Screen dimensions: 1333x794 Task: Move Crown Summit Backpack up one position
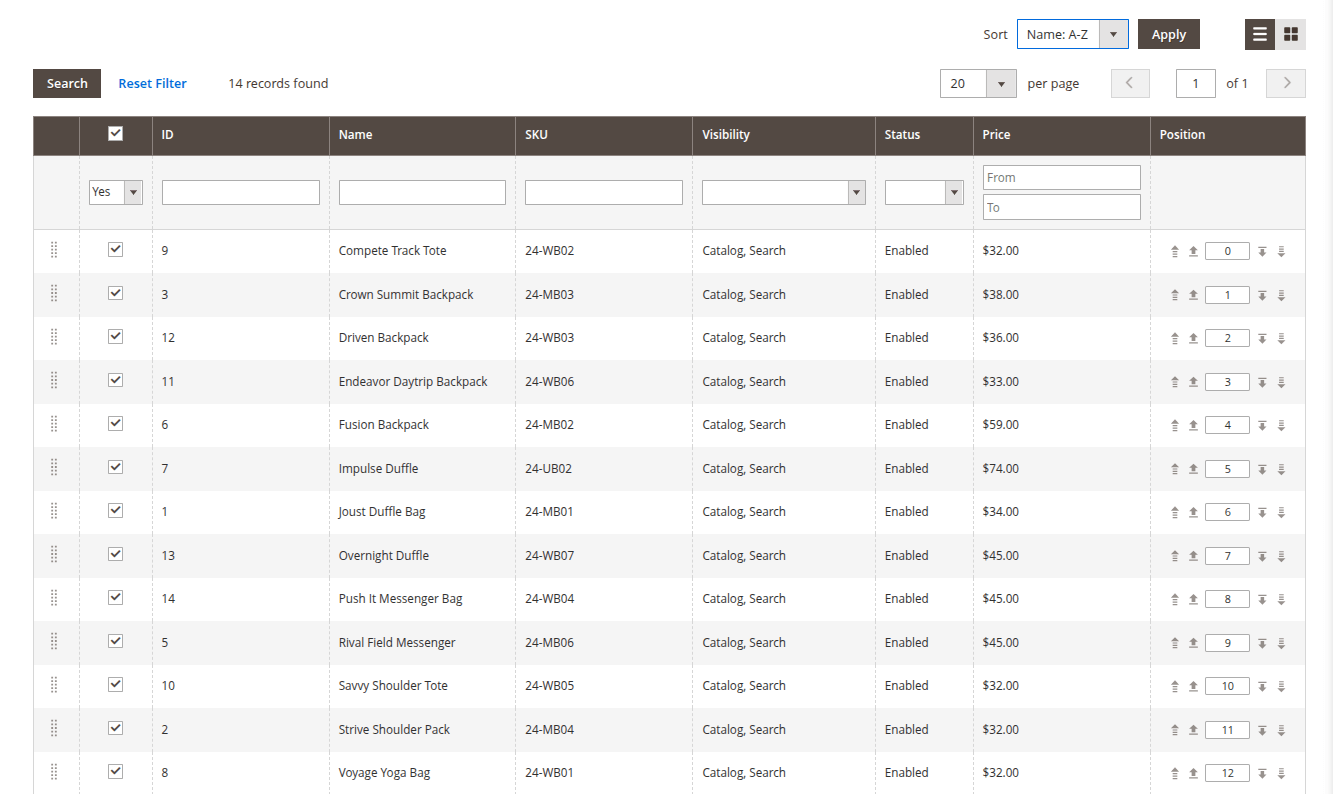pos(1193,295)
